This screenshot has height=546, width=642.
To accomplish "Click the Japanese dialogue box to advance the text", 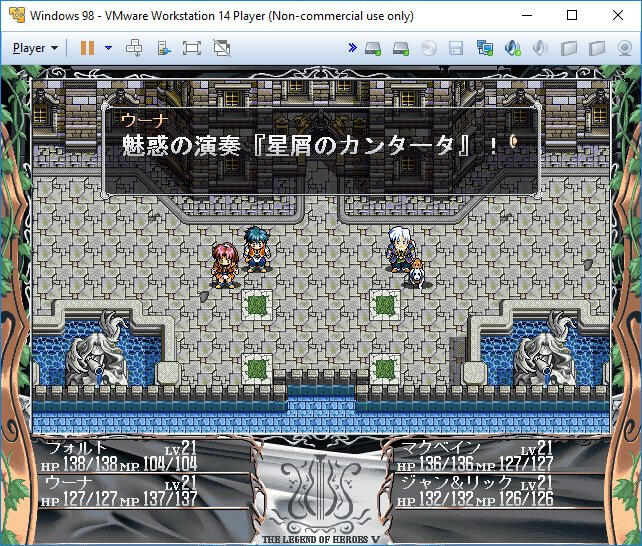I will coord(321,150).
